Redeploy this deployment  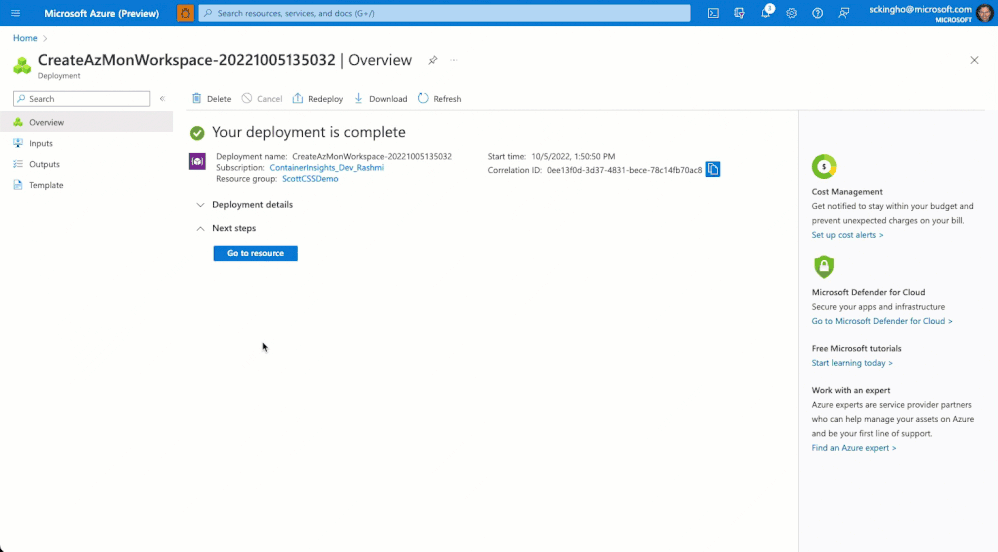click(x=318, y=99)
